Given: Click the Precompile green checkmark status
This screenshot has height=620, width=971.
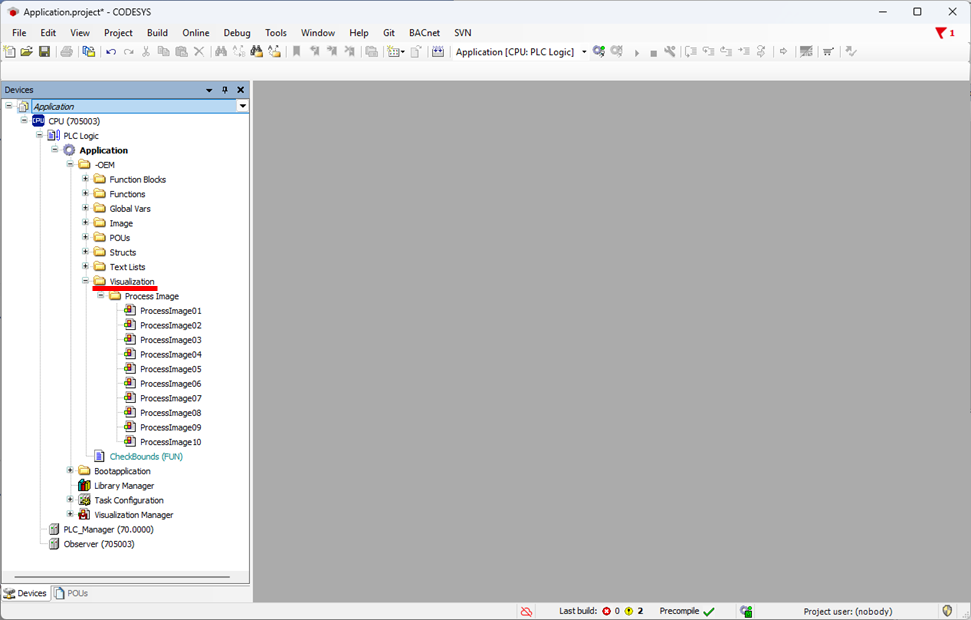Looking at the screenshot, I should point(708,611).
